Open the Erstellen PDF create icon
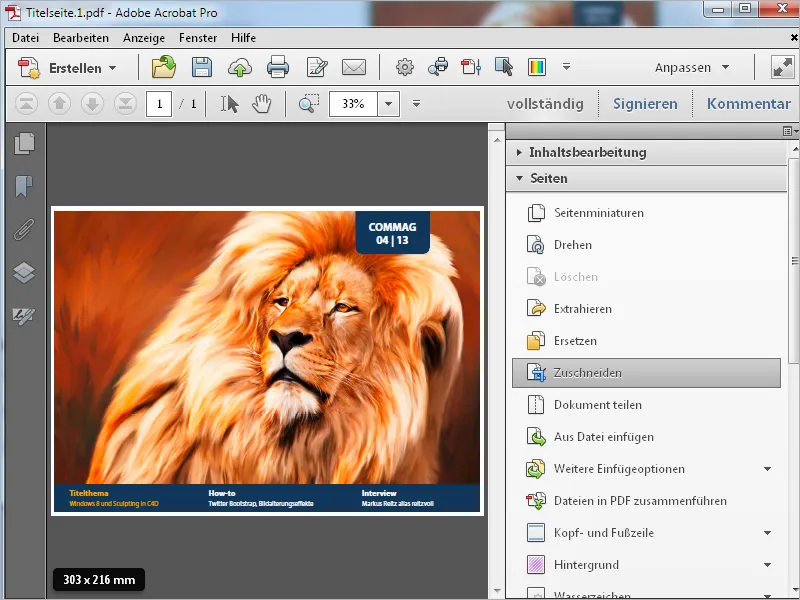The width and height of the screenshot is (800, 600). (29, 68)
